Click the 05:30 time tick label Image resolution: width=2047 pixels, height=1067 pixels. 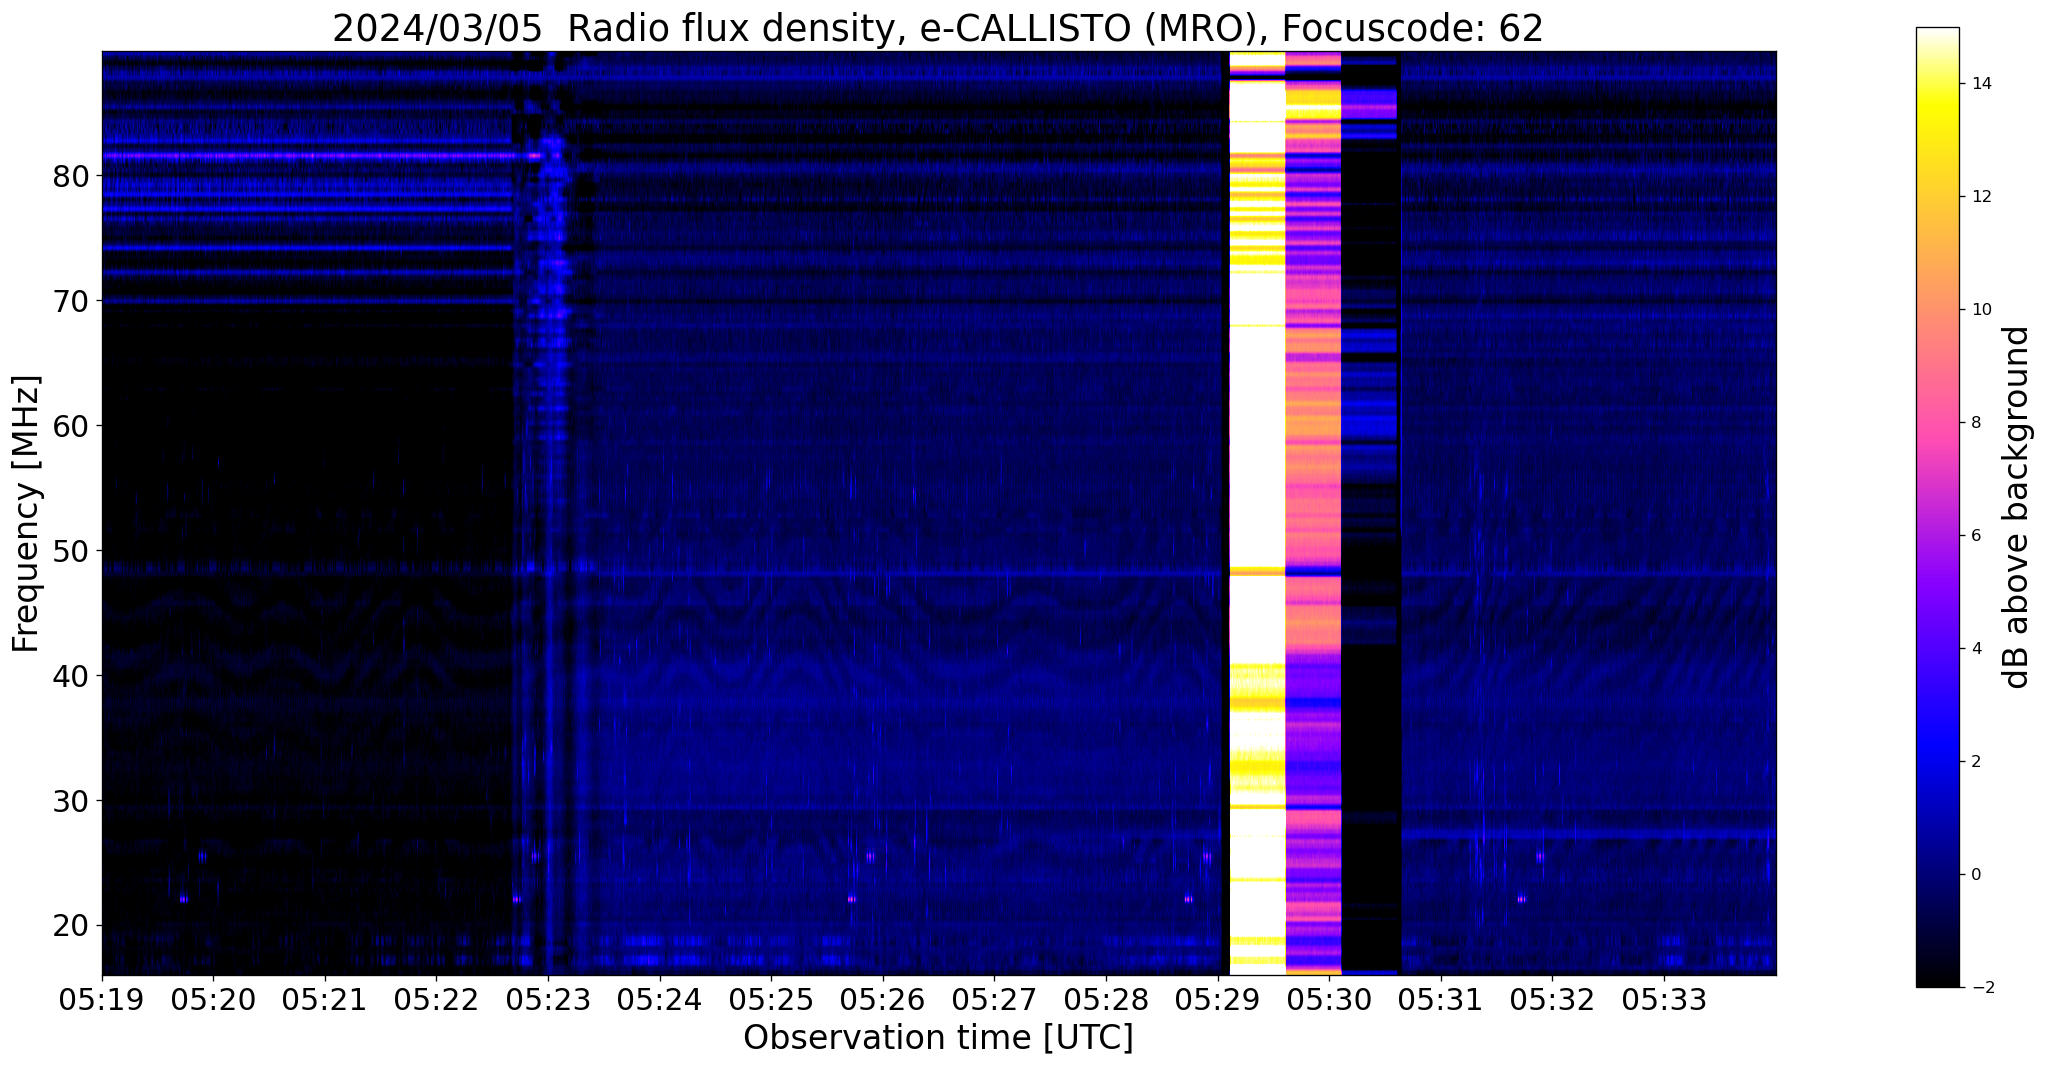1329,999
